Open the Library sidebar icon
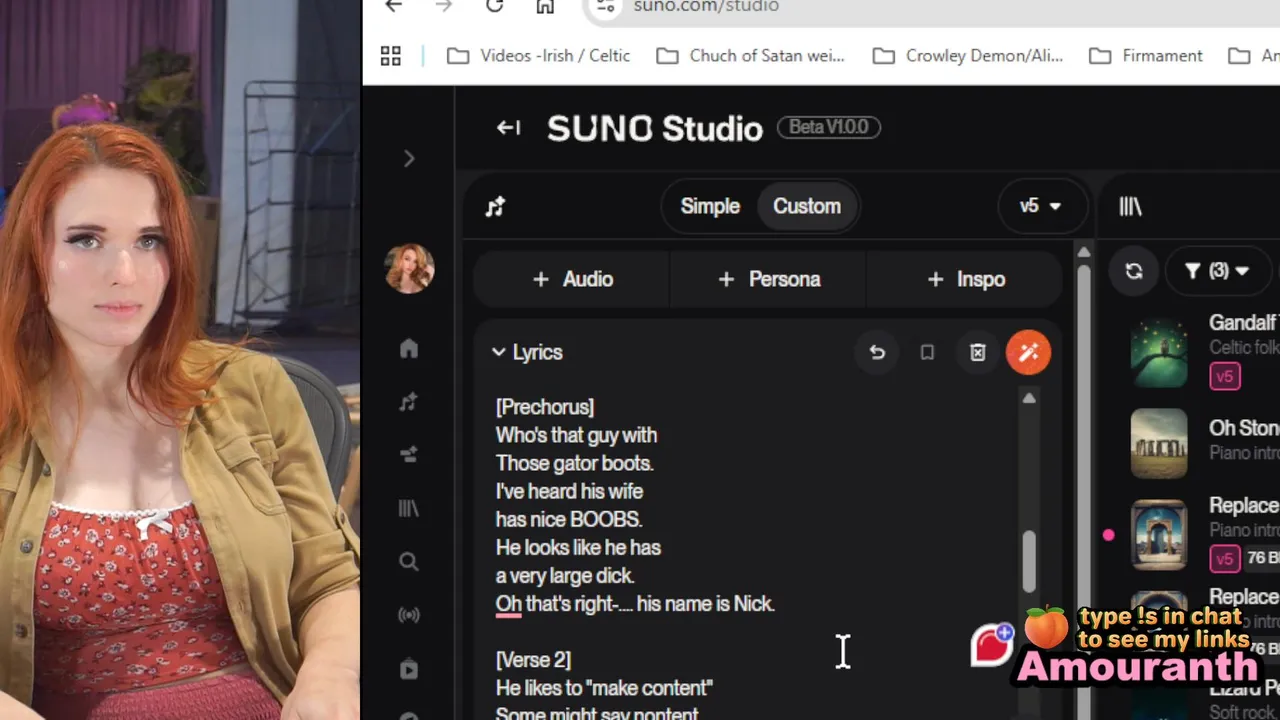Viewport: 1280px width, 720px height. tap(408, 508)
